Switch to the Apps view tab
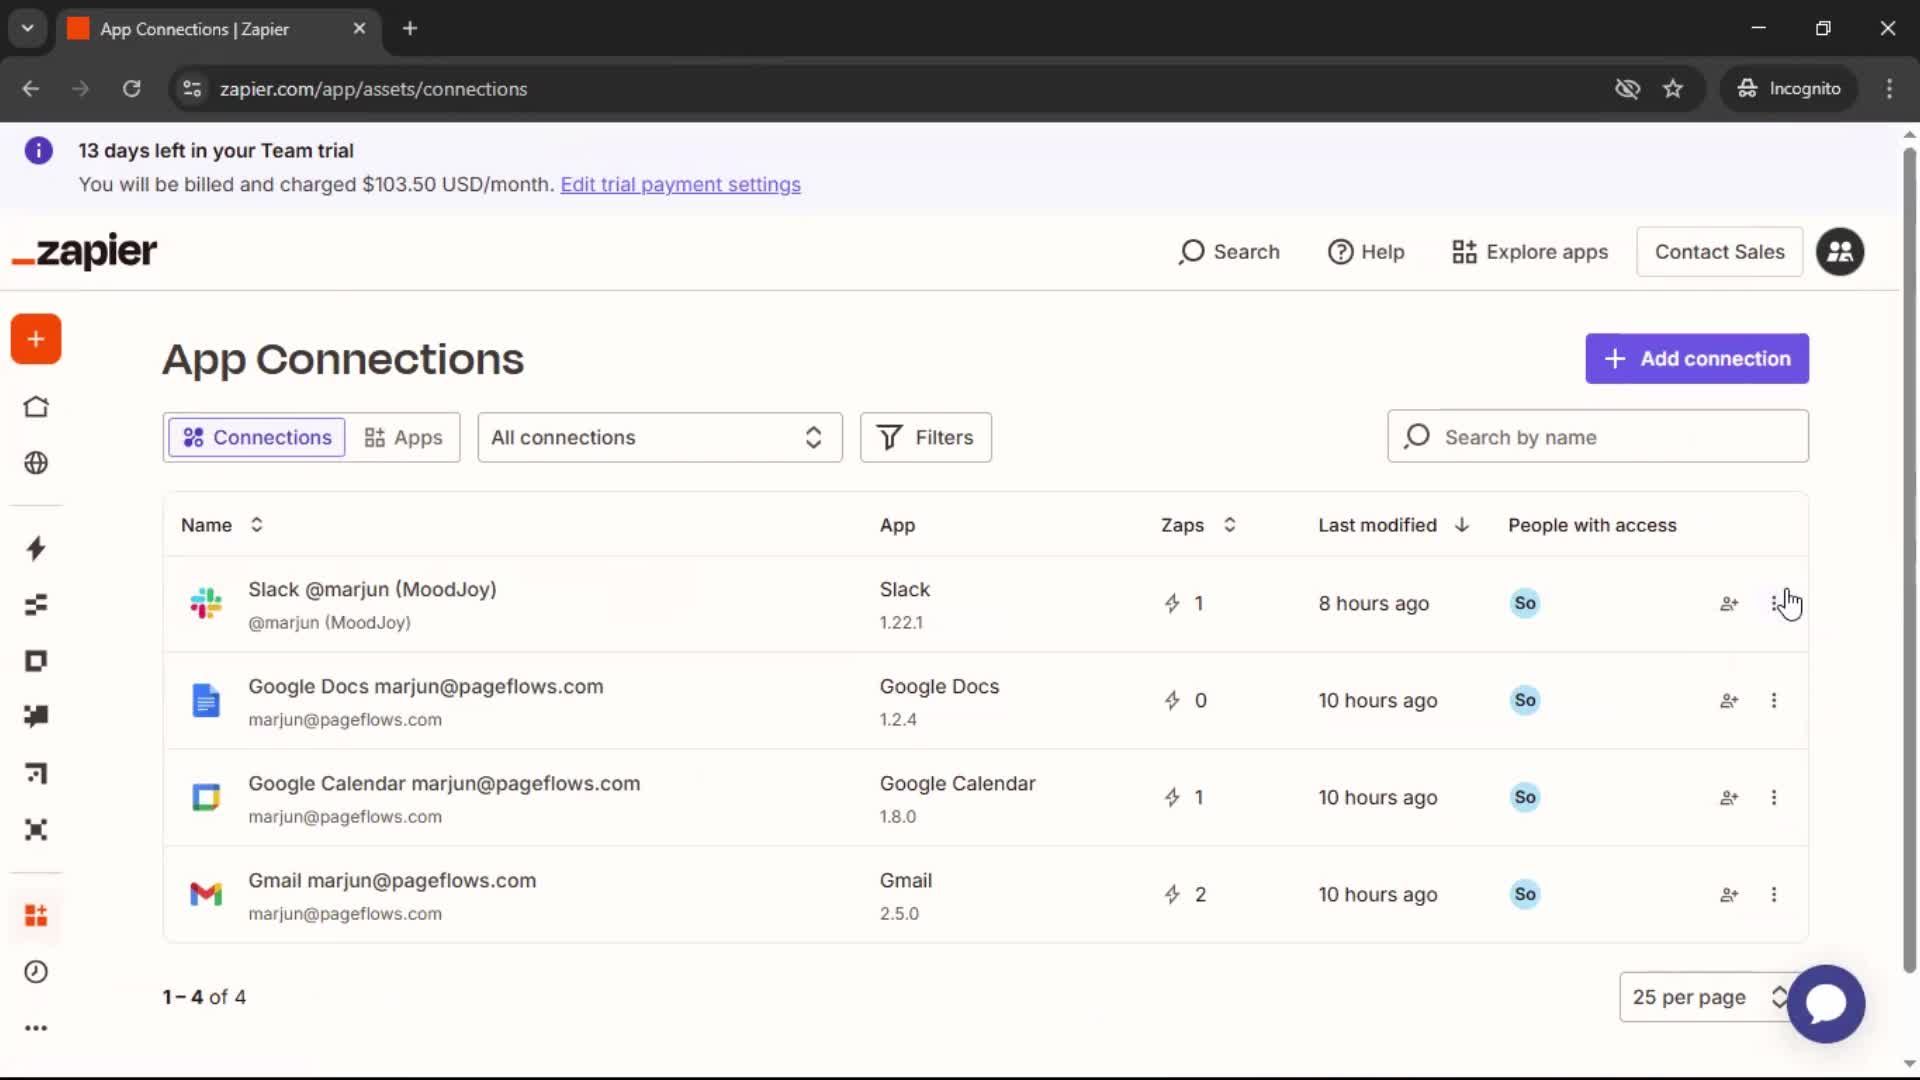1920x1080 pixels. pos(403,438)
